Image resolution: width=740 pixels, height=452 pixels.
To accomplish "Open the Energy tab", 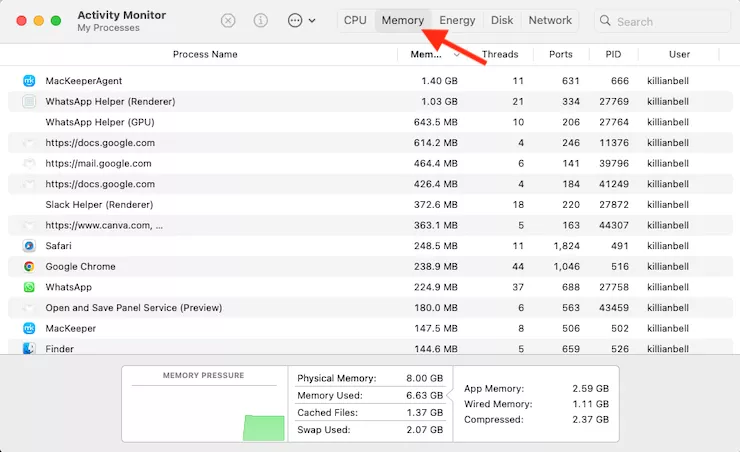I will 457,20.
